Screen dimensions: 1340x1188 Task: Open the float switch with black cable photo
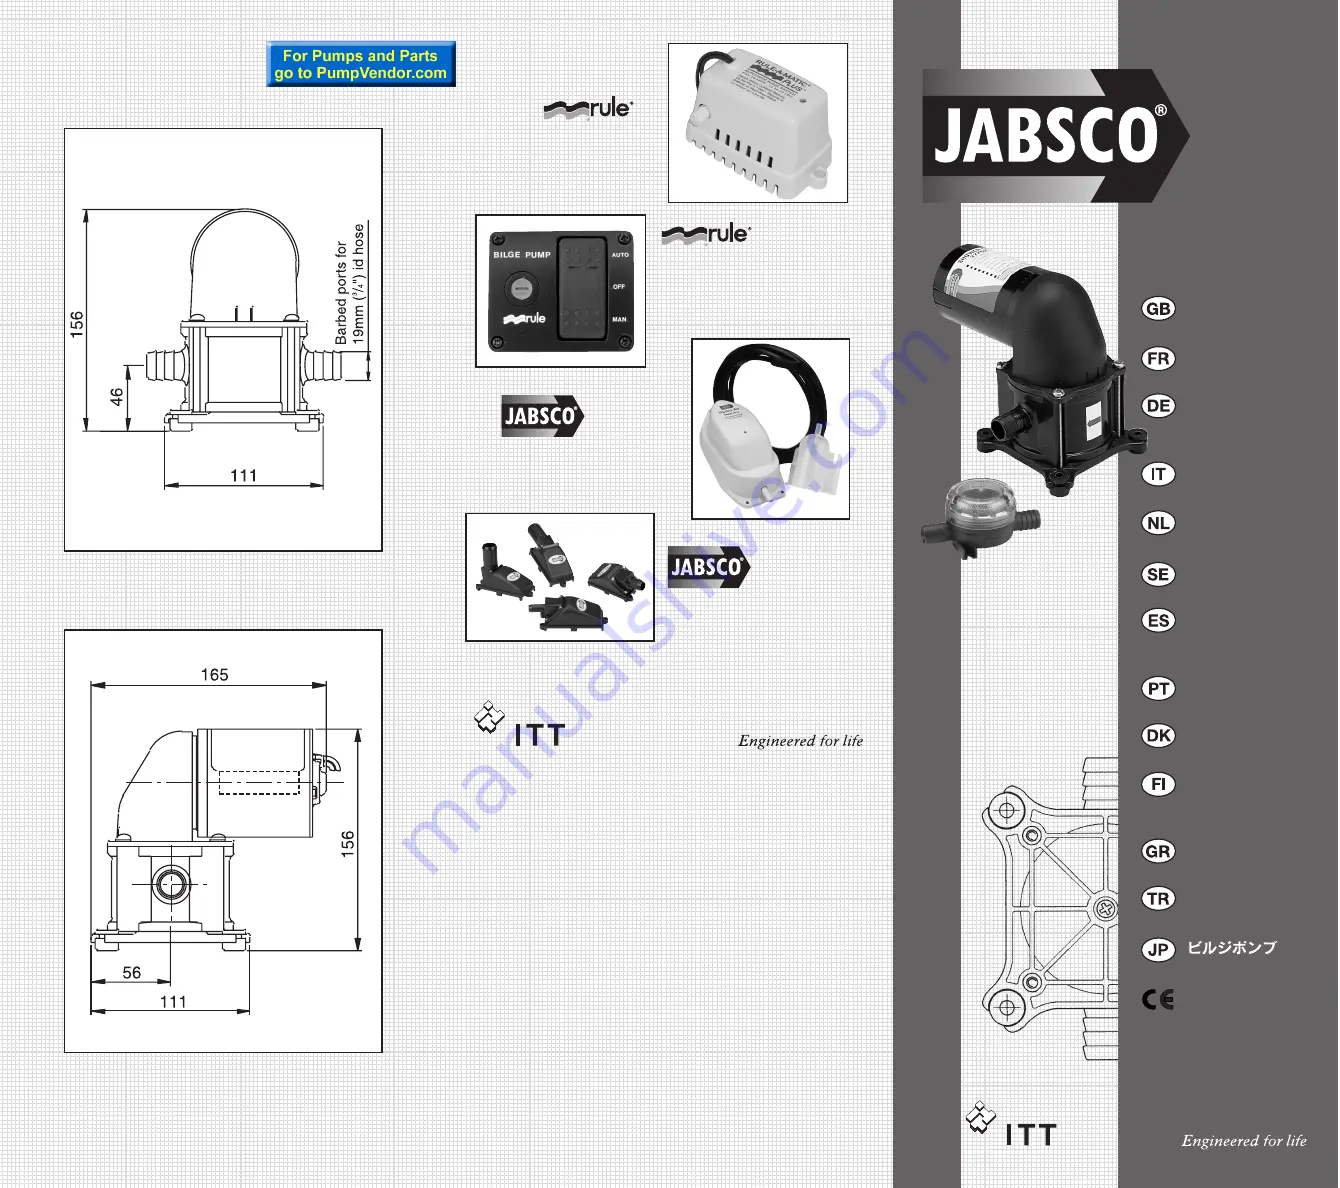pyautogui.click(x=771, y=429)
